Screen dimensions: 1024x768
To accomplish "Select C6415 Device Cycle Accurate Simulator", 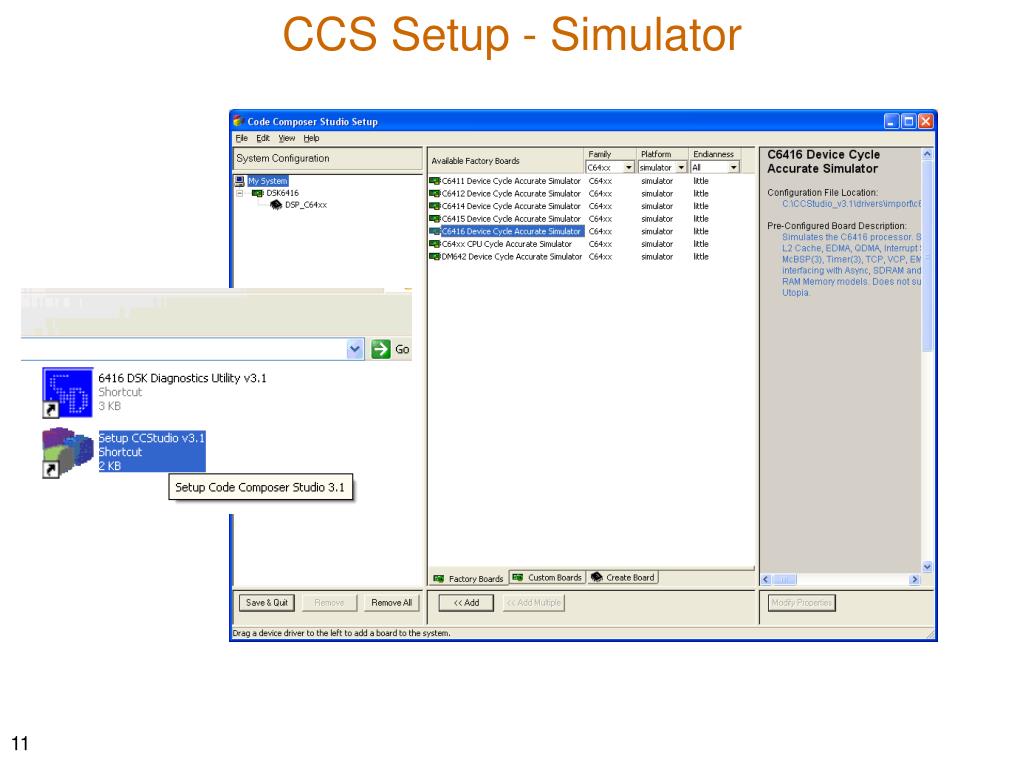I will [511, 219].
